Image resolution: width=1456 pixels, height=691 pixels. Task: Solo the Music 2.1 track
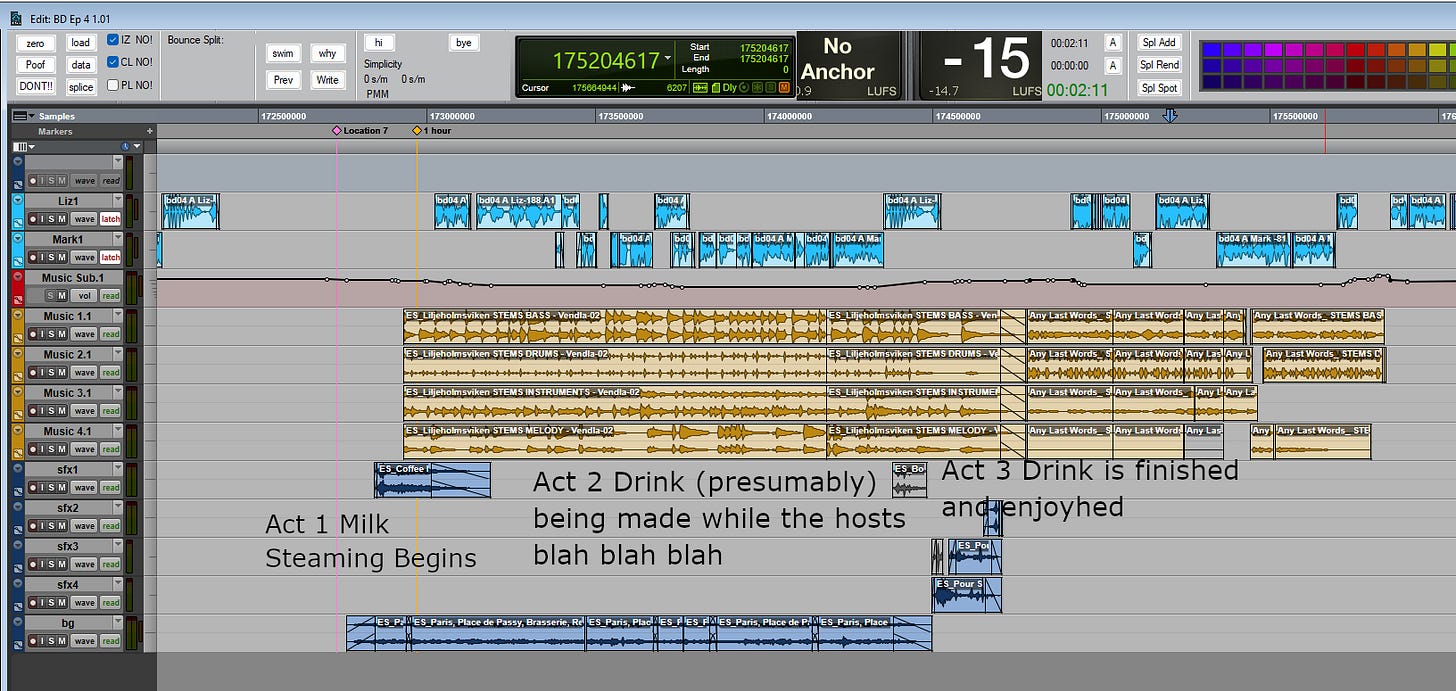(52, 372)
